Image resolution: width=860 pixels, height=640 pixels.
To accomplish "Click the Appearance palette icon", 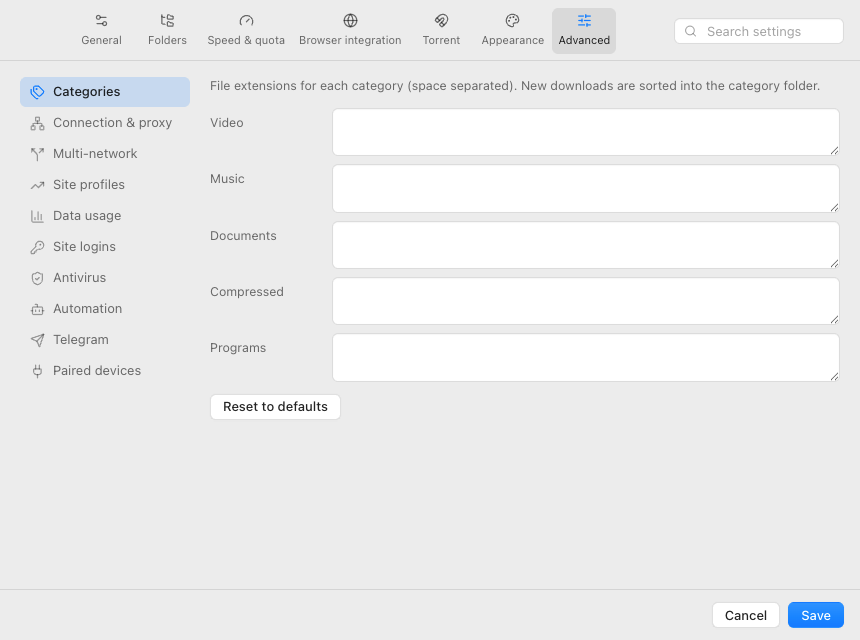I will tap(512, 21).
